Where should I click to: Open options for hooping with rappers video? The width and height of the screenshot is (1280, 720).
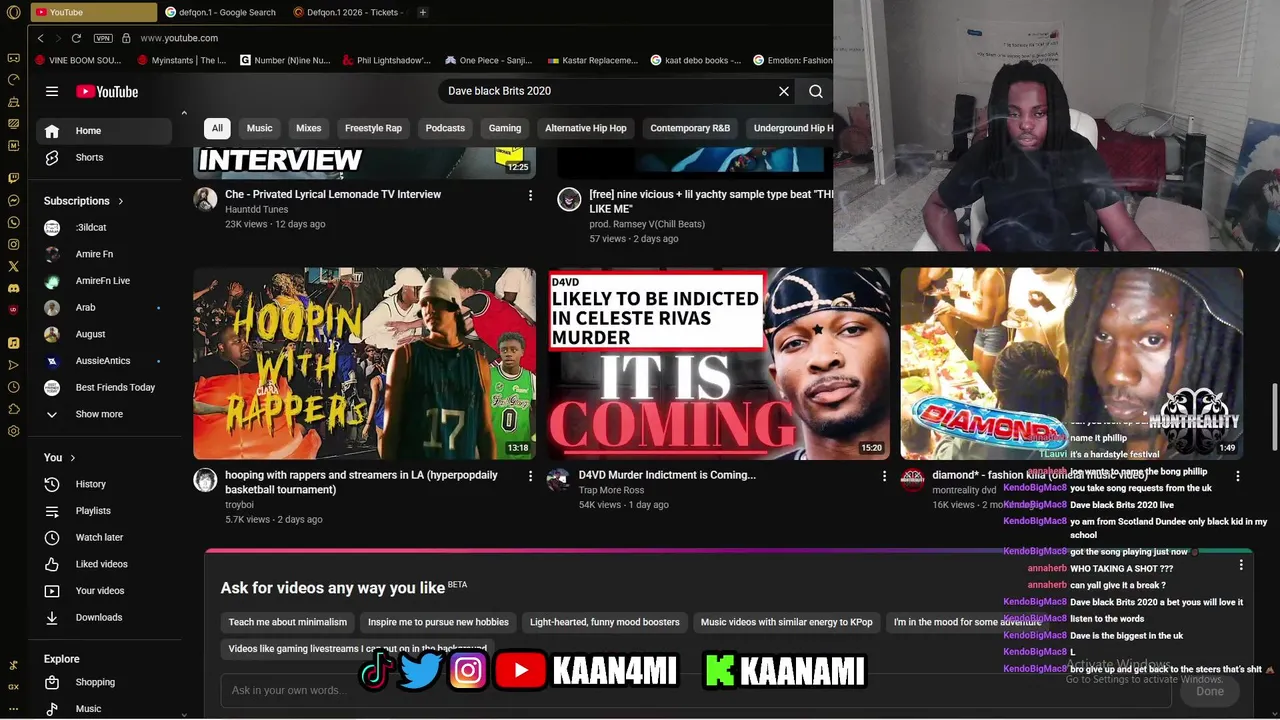[531, 476]
